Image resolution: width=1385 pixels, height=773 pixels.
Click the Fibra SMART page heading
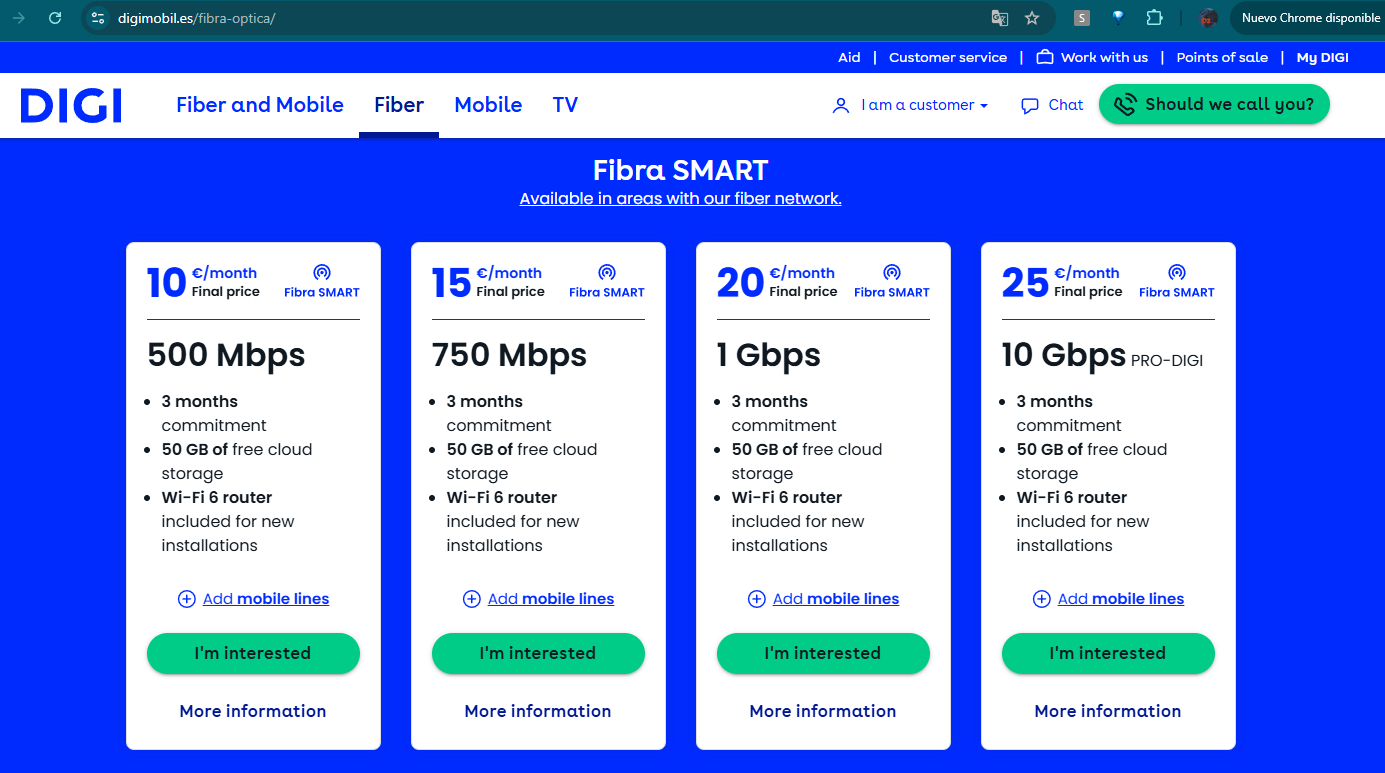681,169
